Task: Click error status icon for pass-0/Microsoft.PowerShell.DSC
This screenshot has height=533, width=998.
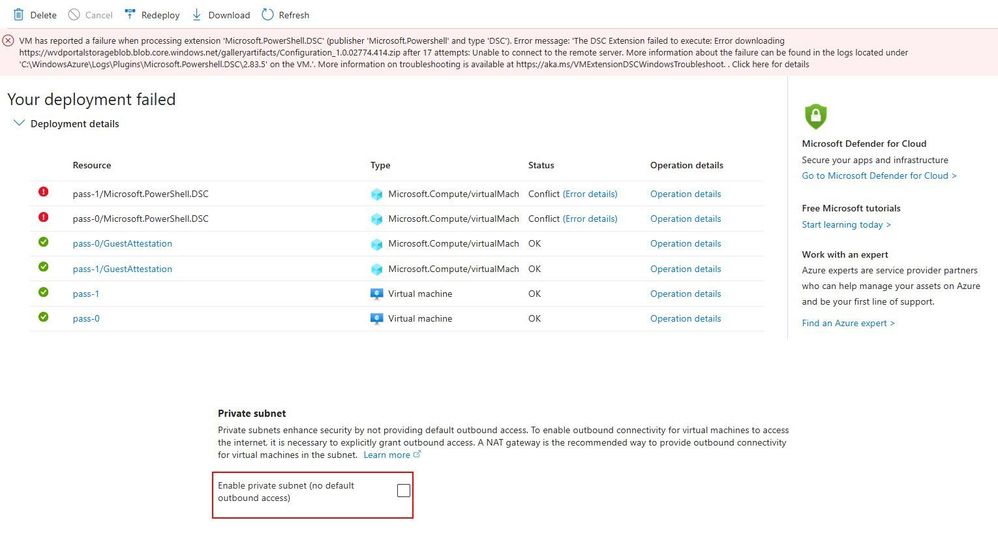Action: (43, 217)
